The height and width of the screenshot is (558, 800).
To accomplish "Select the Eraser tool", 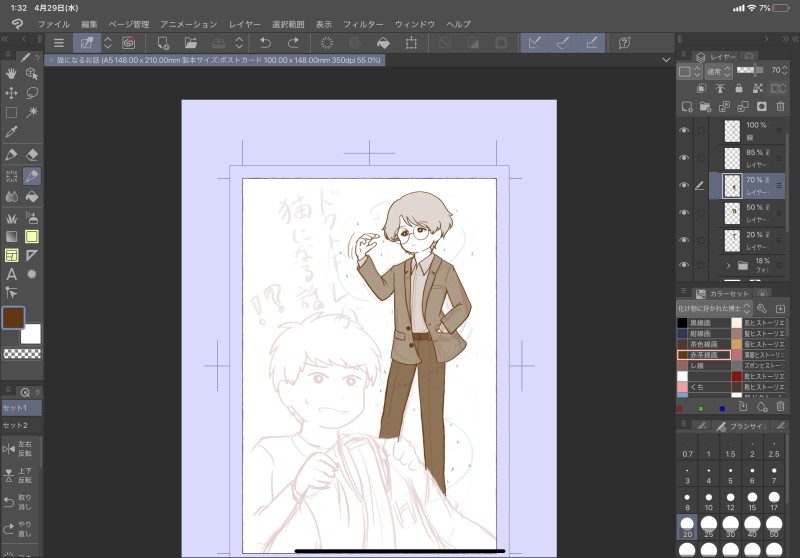I will click(x=32, y=155).
